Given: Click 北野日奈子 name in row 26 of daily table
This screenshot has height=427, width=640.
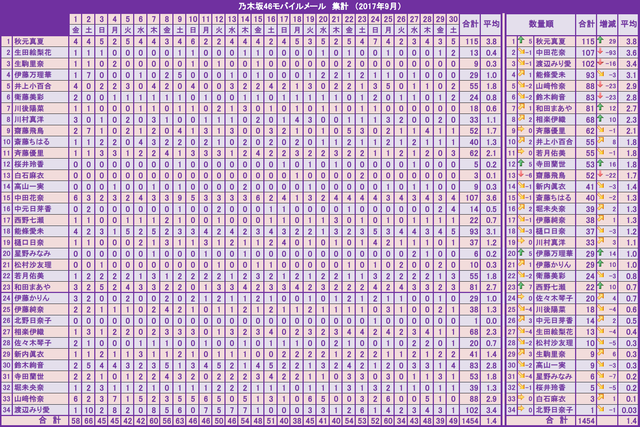Looking at the screenshot, I should (33, 320).
